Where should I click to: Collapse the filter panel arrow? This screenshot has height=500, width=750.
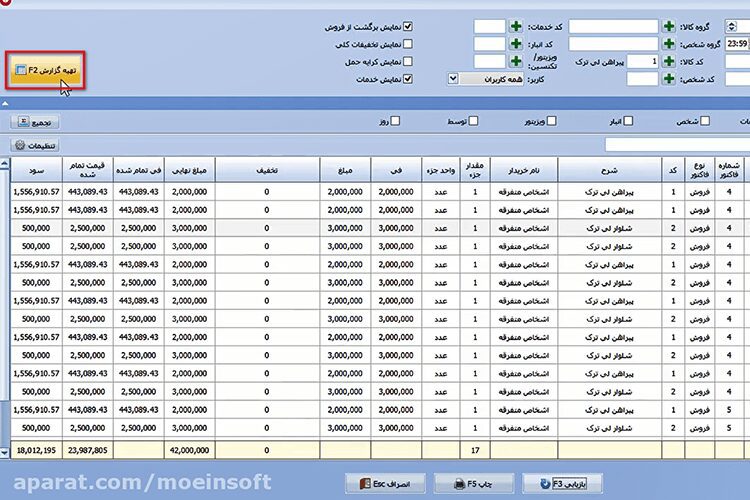tap(5, 103)
